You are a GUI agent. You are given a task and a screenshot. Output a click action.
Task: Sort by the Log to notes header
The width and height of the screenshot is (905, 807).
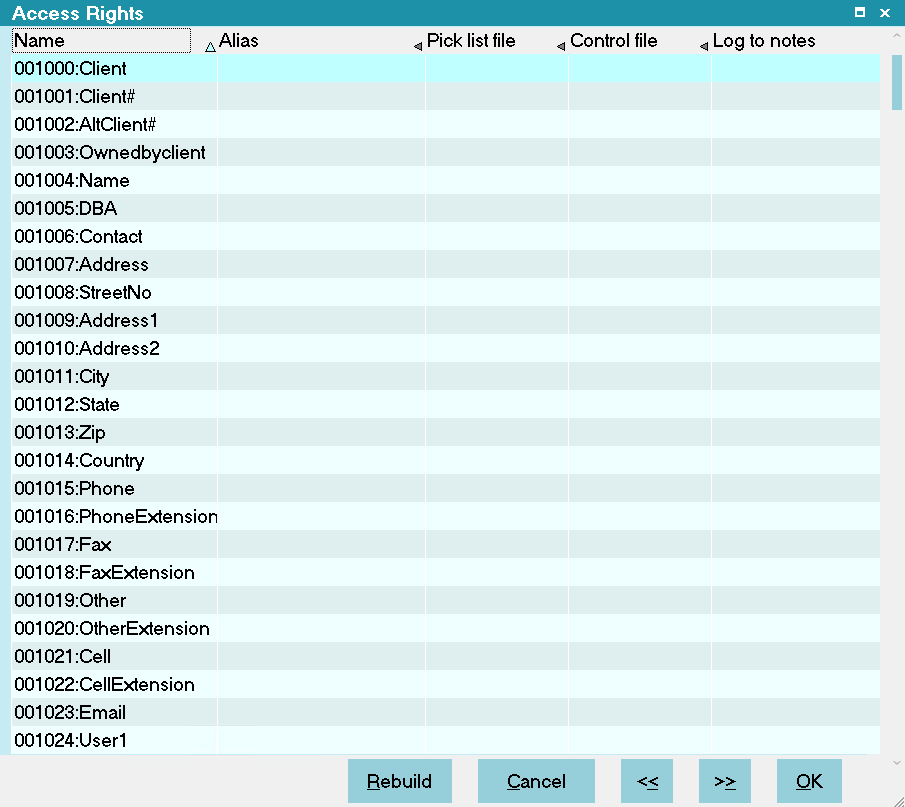pyautogui.click(x=795, y=40)
